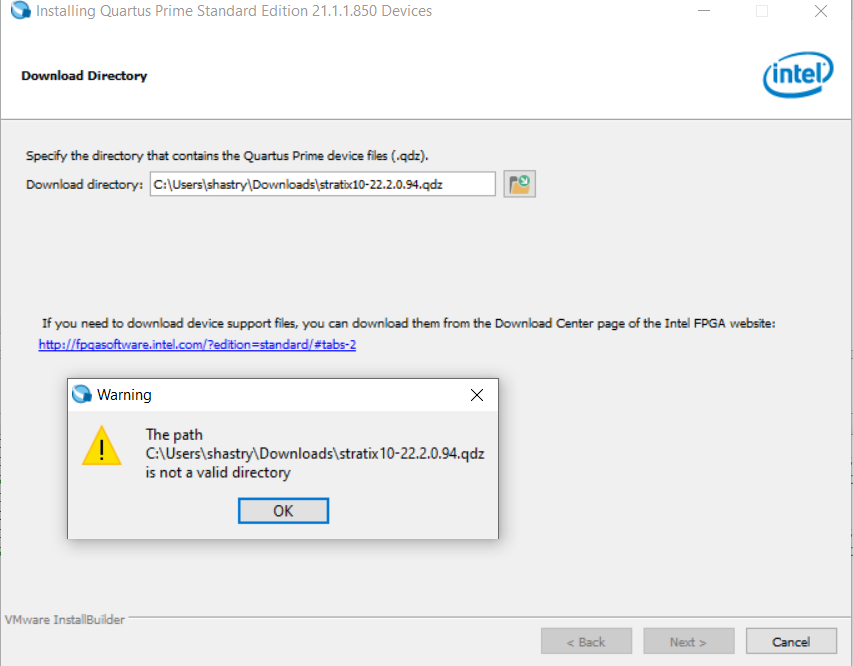Click the maximize button of the installer
Viewport: 853px width, 666px height.
[762, 12]
